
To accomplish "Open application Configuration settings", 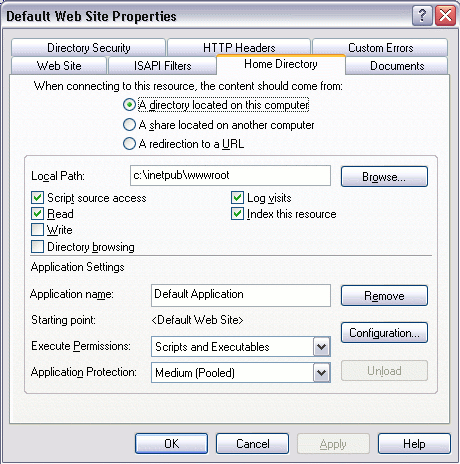I will click(384, 332).
